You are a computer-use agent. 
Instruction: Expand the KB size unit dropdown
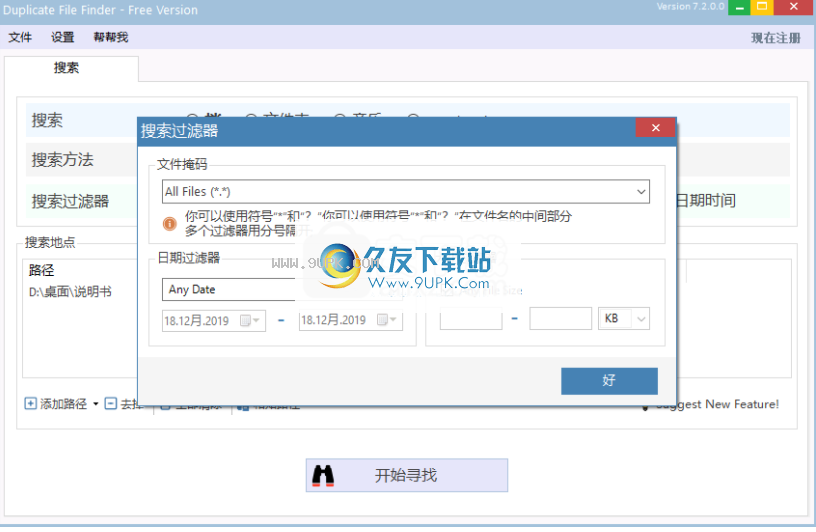coord(641,319)
